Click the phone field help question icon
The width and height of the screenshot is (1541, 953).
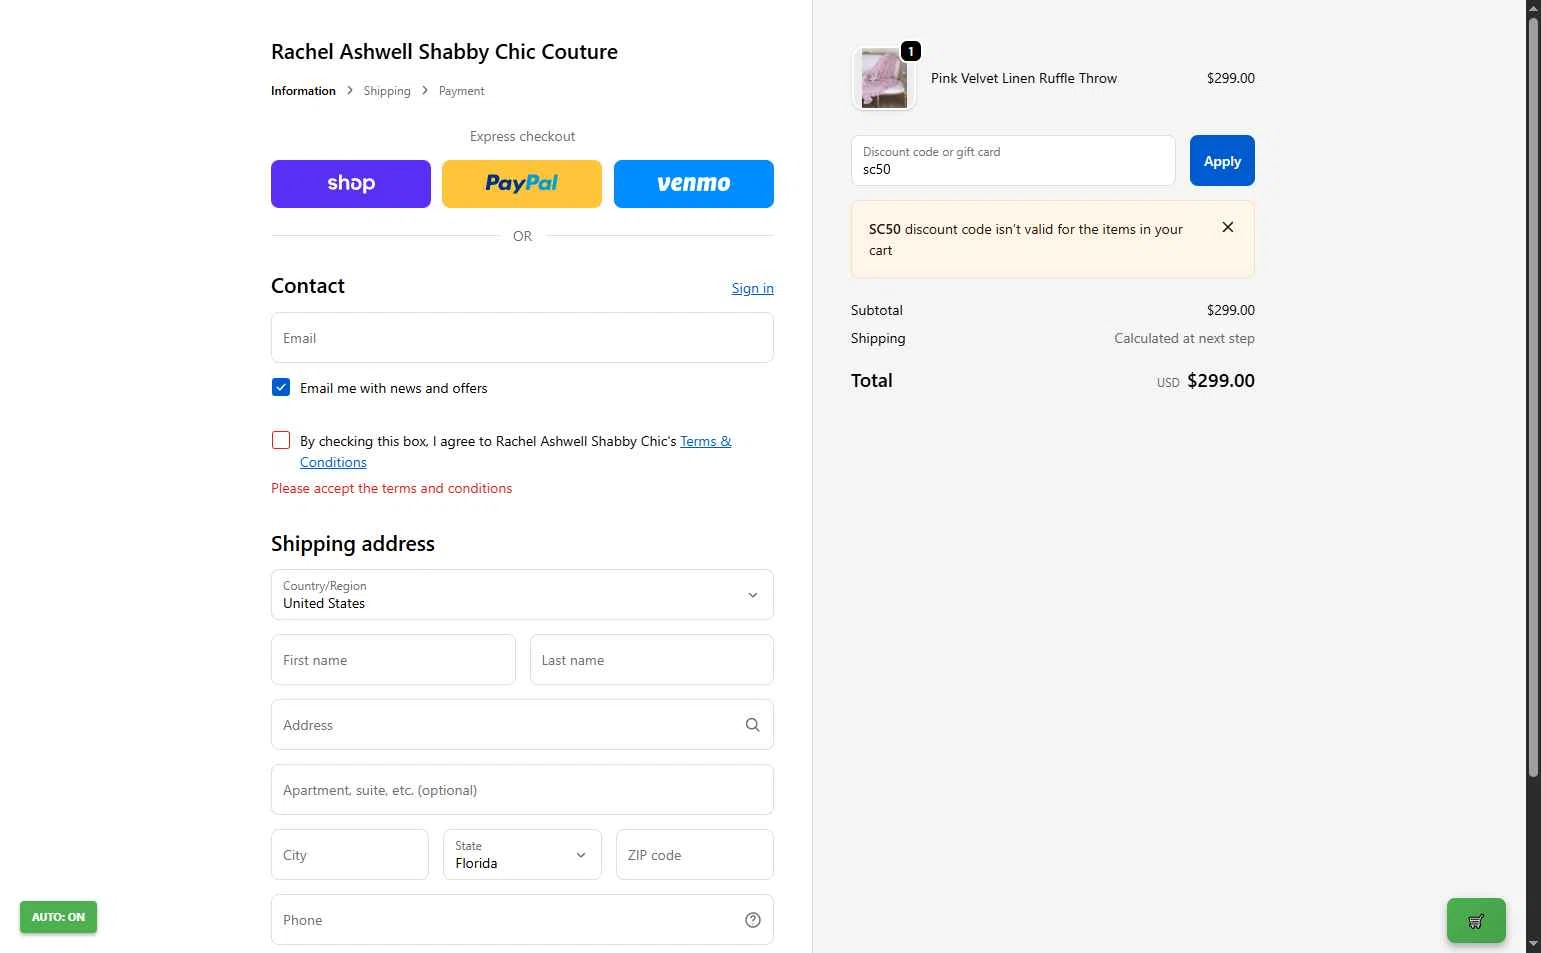[x=752, y=920]
